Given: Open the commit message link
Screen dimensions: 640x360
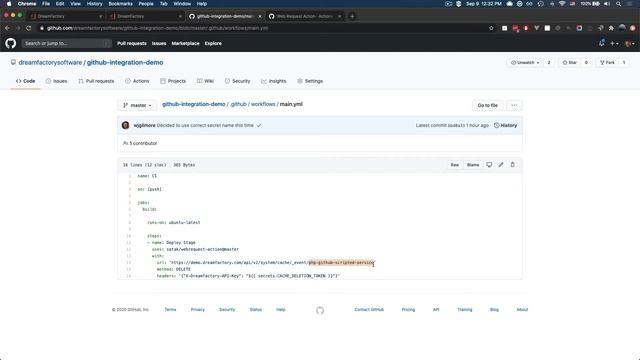Looking at the screenshot, I should [205, 125].
